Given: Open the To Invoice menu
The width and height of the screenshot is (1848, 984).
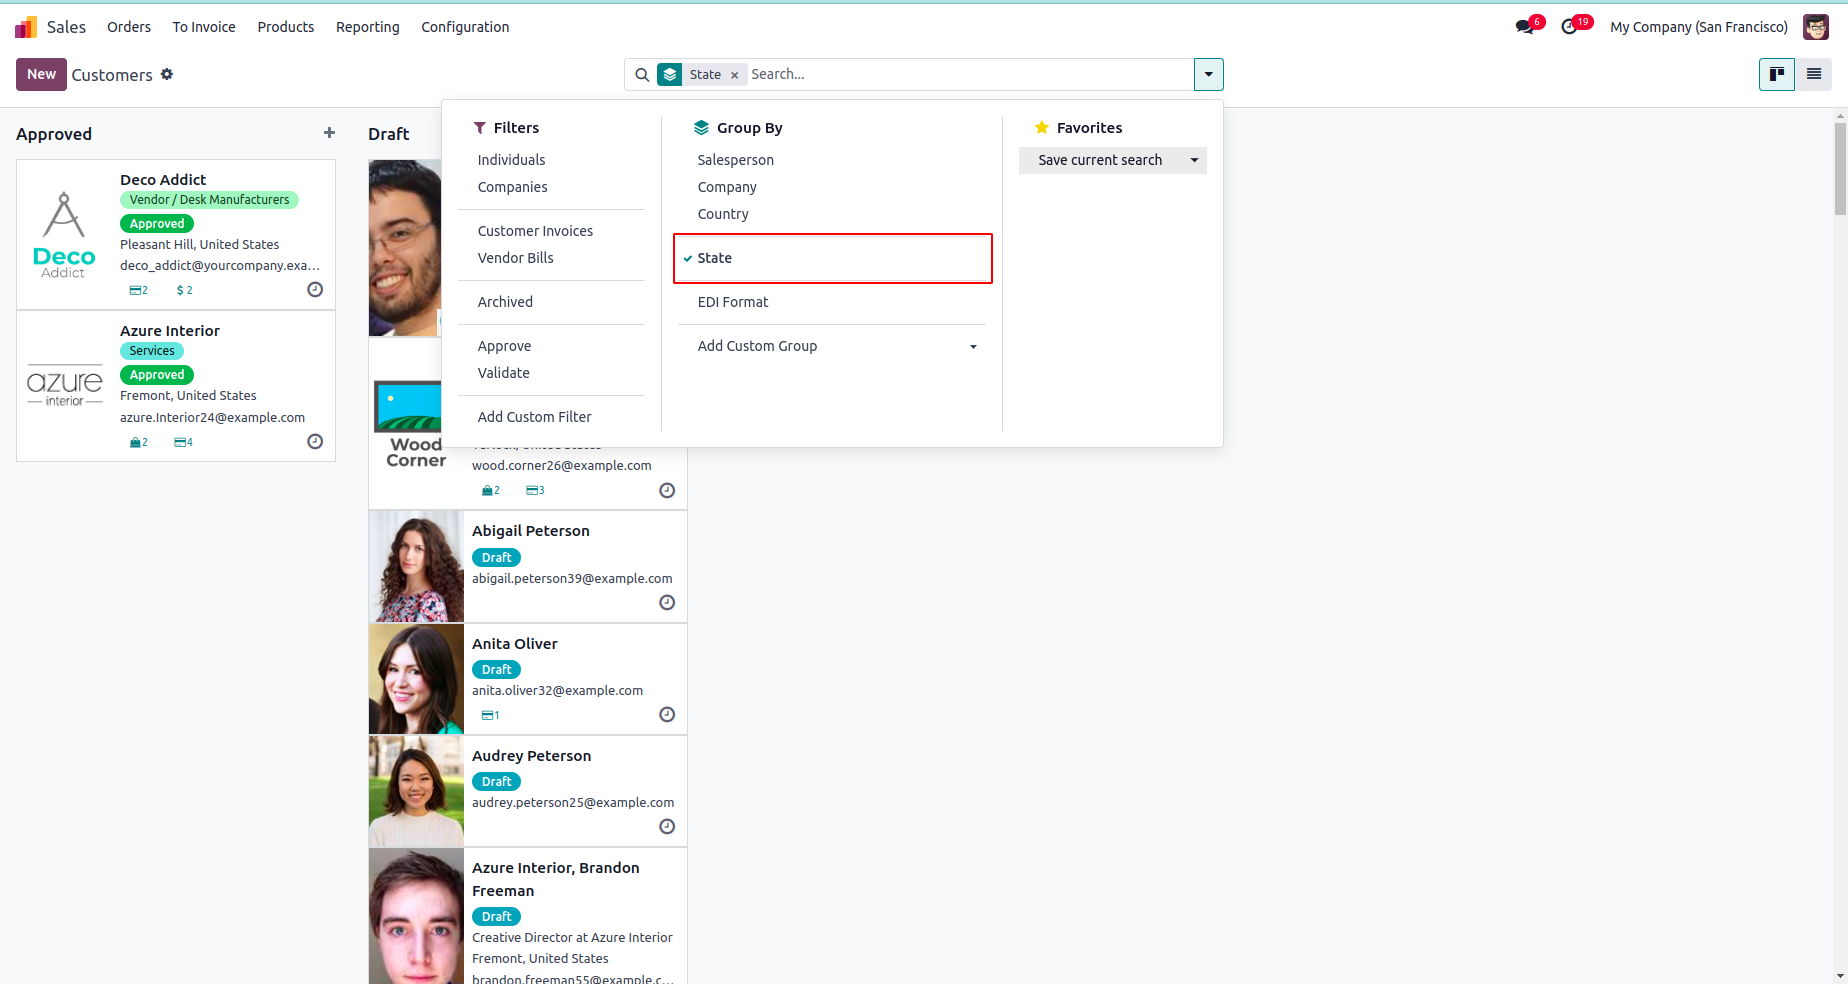Looking at the screenshot, I should click(204, 27).
